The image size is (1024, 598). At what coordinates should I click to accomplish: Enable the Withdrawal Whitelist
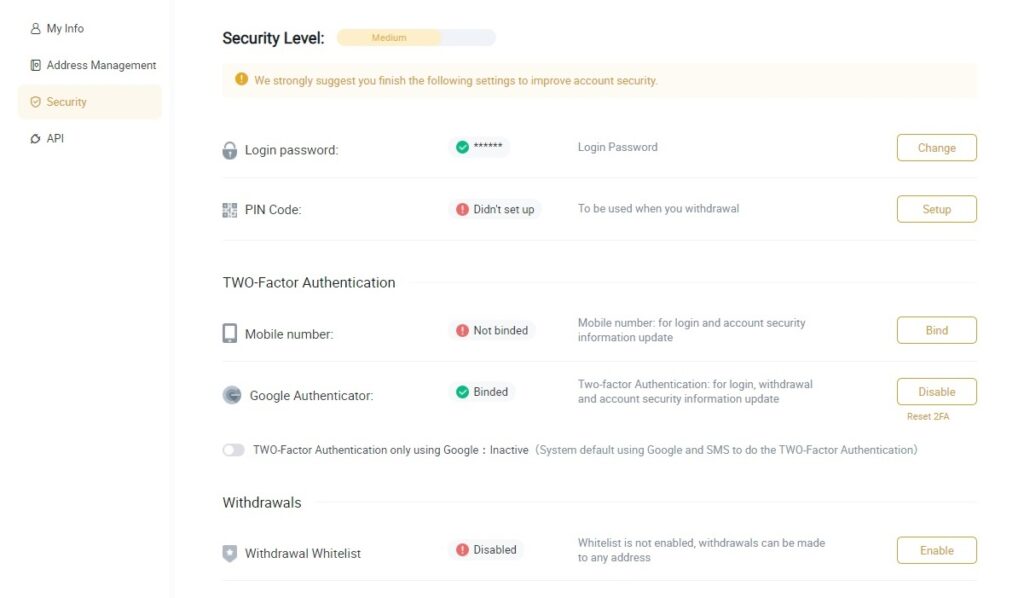point(936,550)
